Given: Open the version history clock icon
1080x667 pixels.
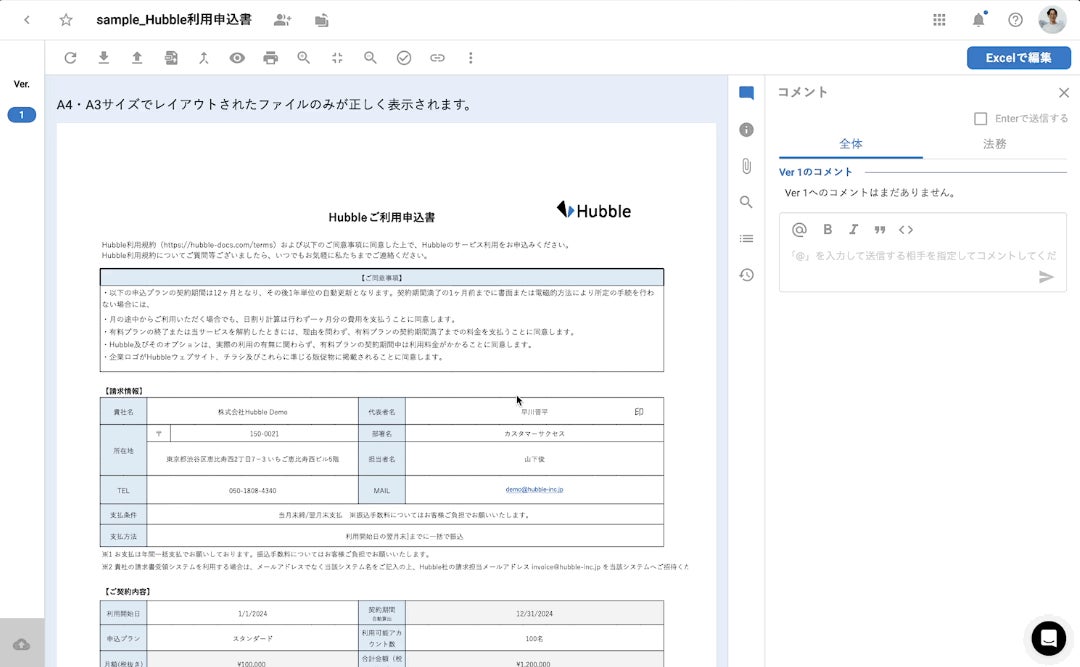Looking at the screenshot, I should [746, 274].
